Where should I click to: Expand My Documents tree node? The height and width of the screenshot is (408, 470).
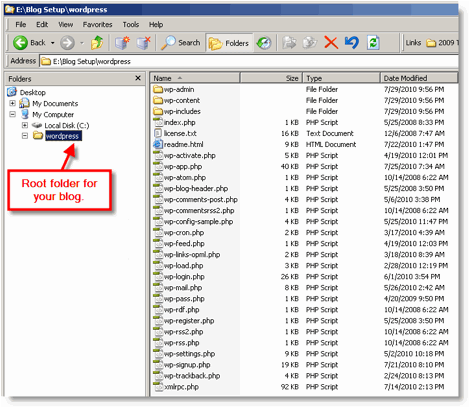tap(12, 103)
